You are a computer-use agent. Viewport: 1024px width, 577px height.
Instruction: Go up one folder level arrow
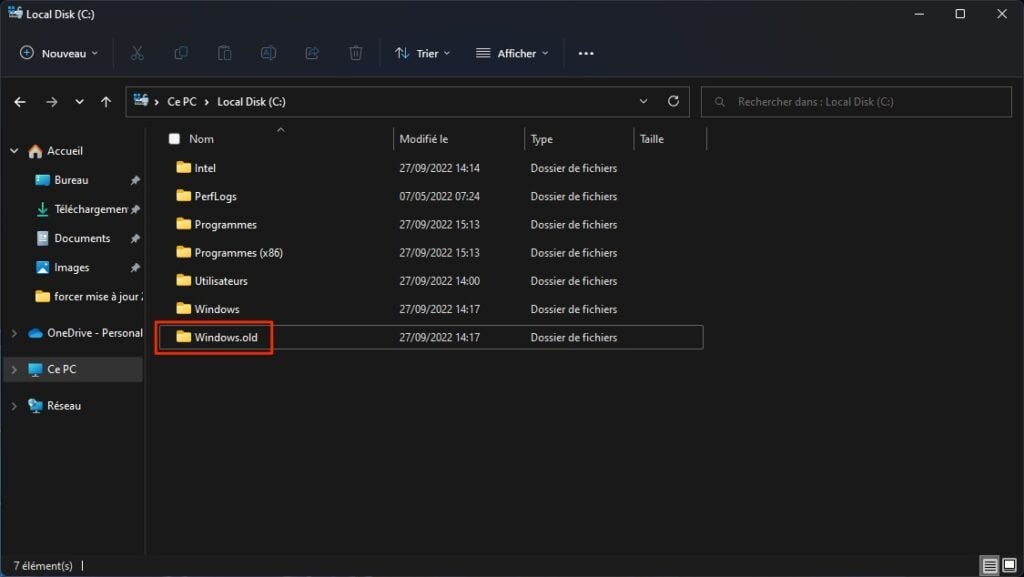point(106,102)
